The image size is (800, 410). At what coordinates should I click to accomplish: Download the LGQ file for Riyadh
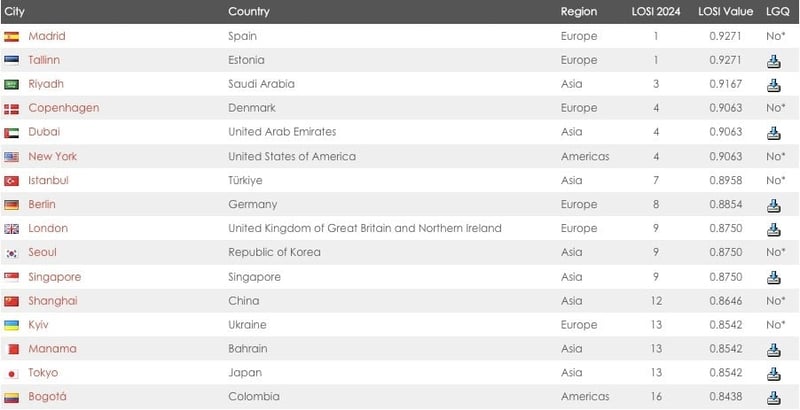click(773, 84)
